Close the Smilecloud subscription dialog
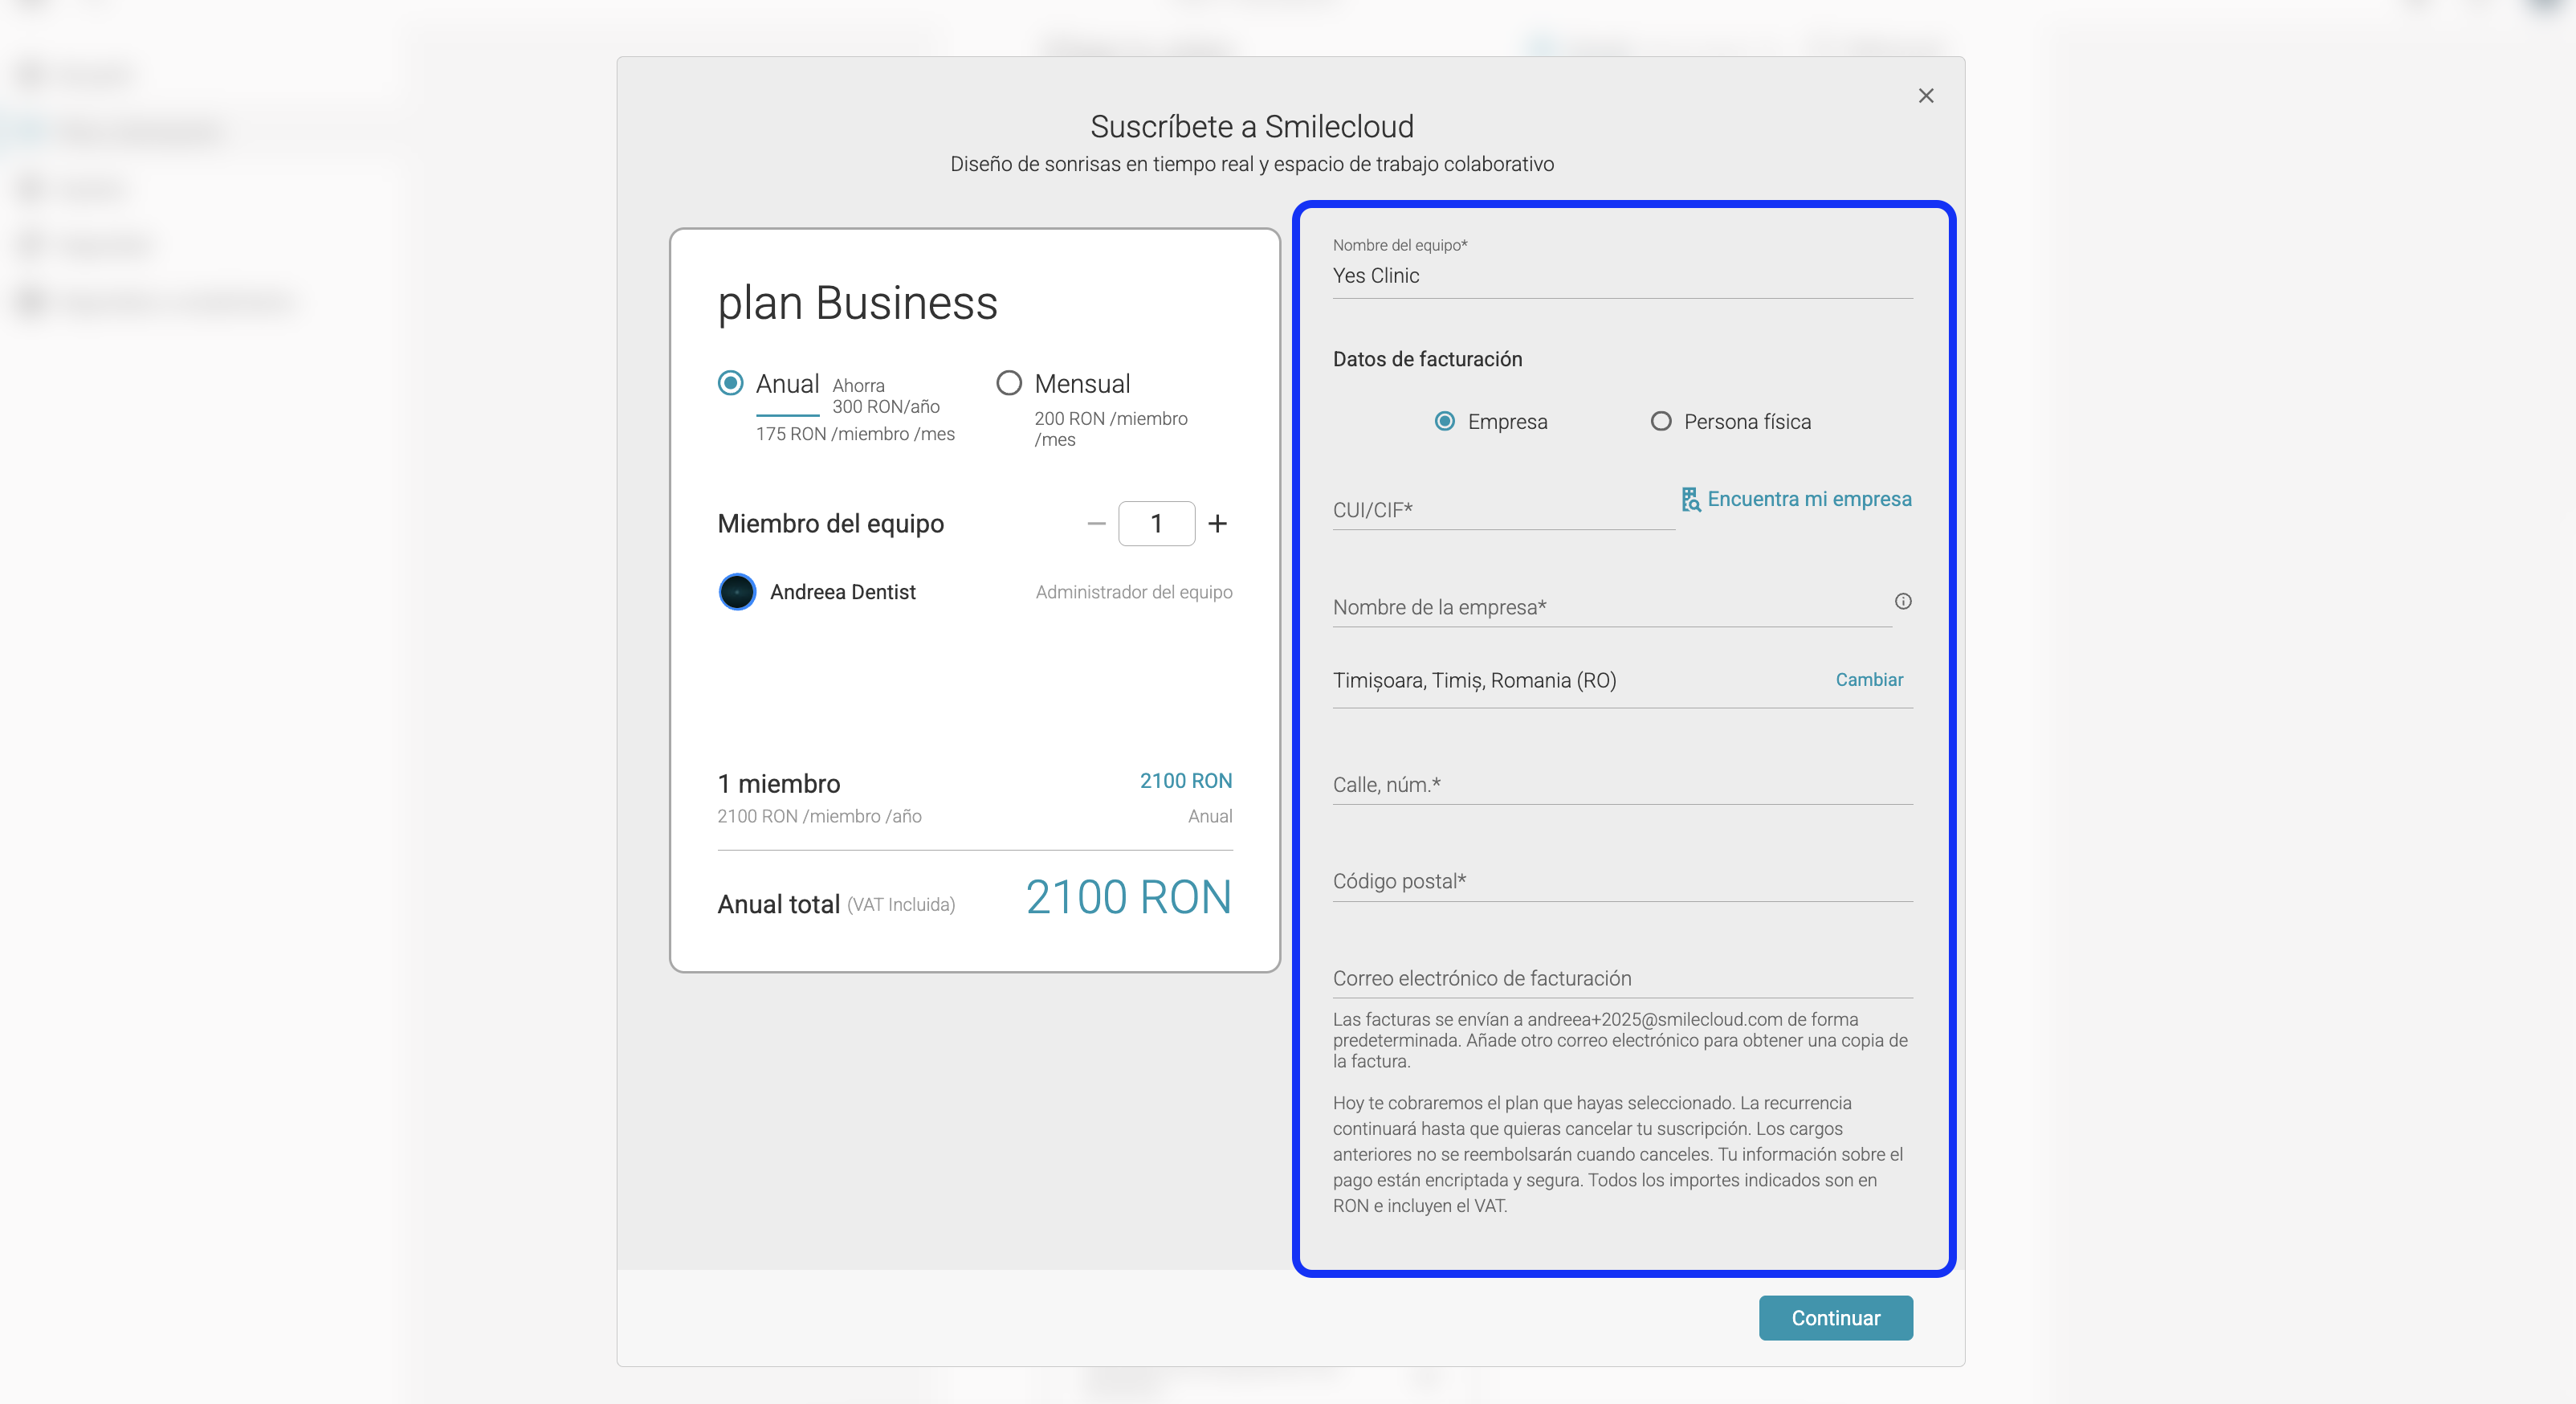This screenshot has height=1404, width=2576. coord(1925,96)
